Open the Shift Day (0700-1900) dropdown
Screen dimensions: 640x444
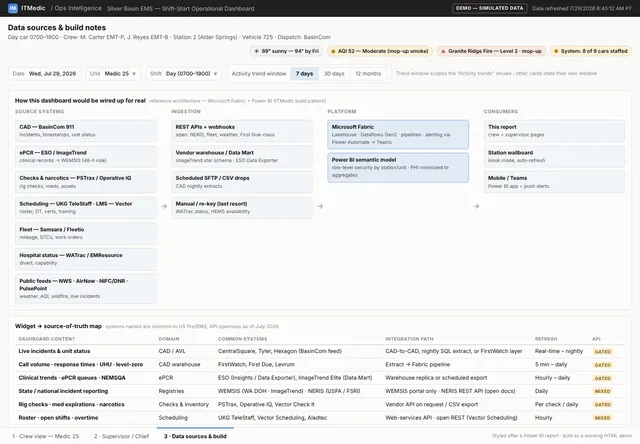tap(184, 74)
